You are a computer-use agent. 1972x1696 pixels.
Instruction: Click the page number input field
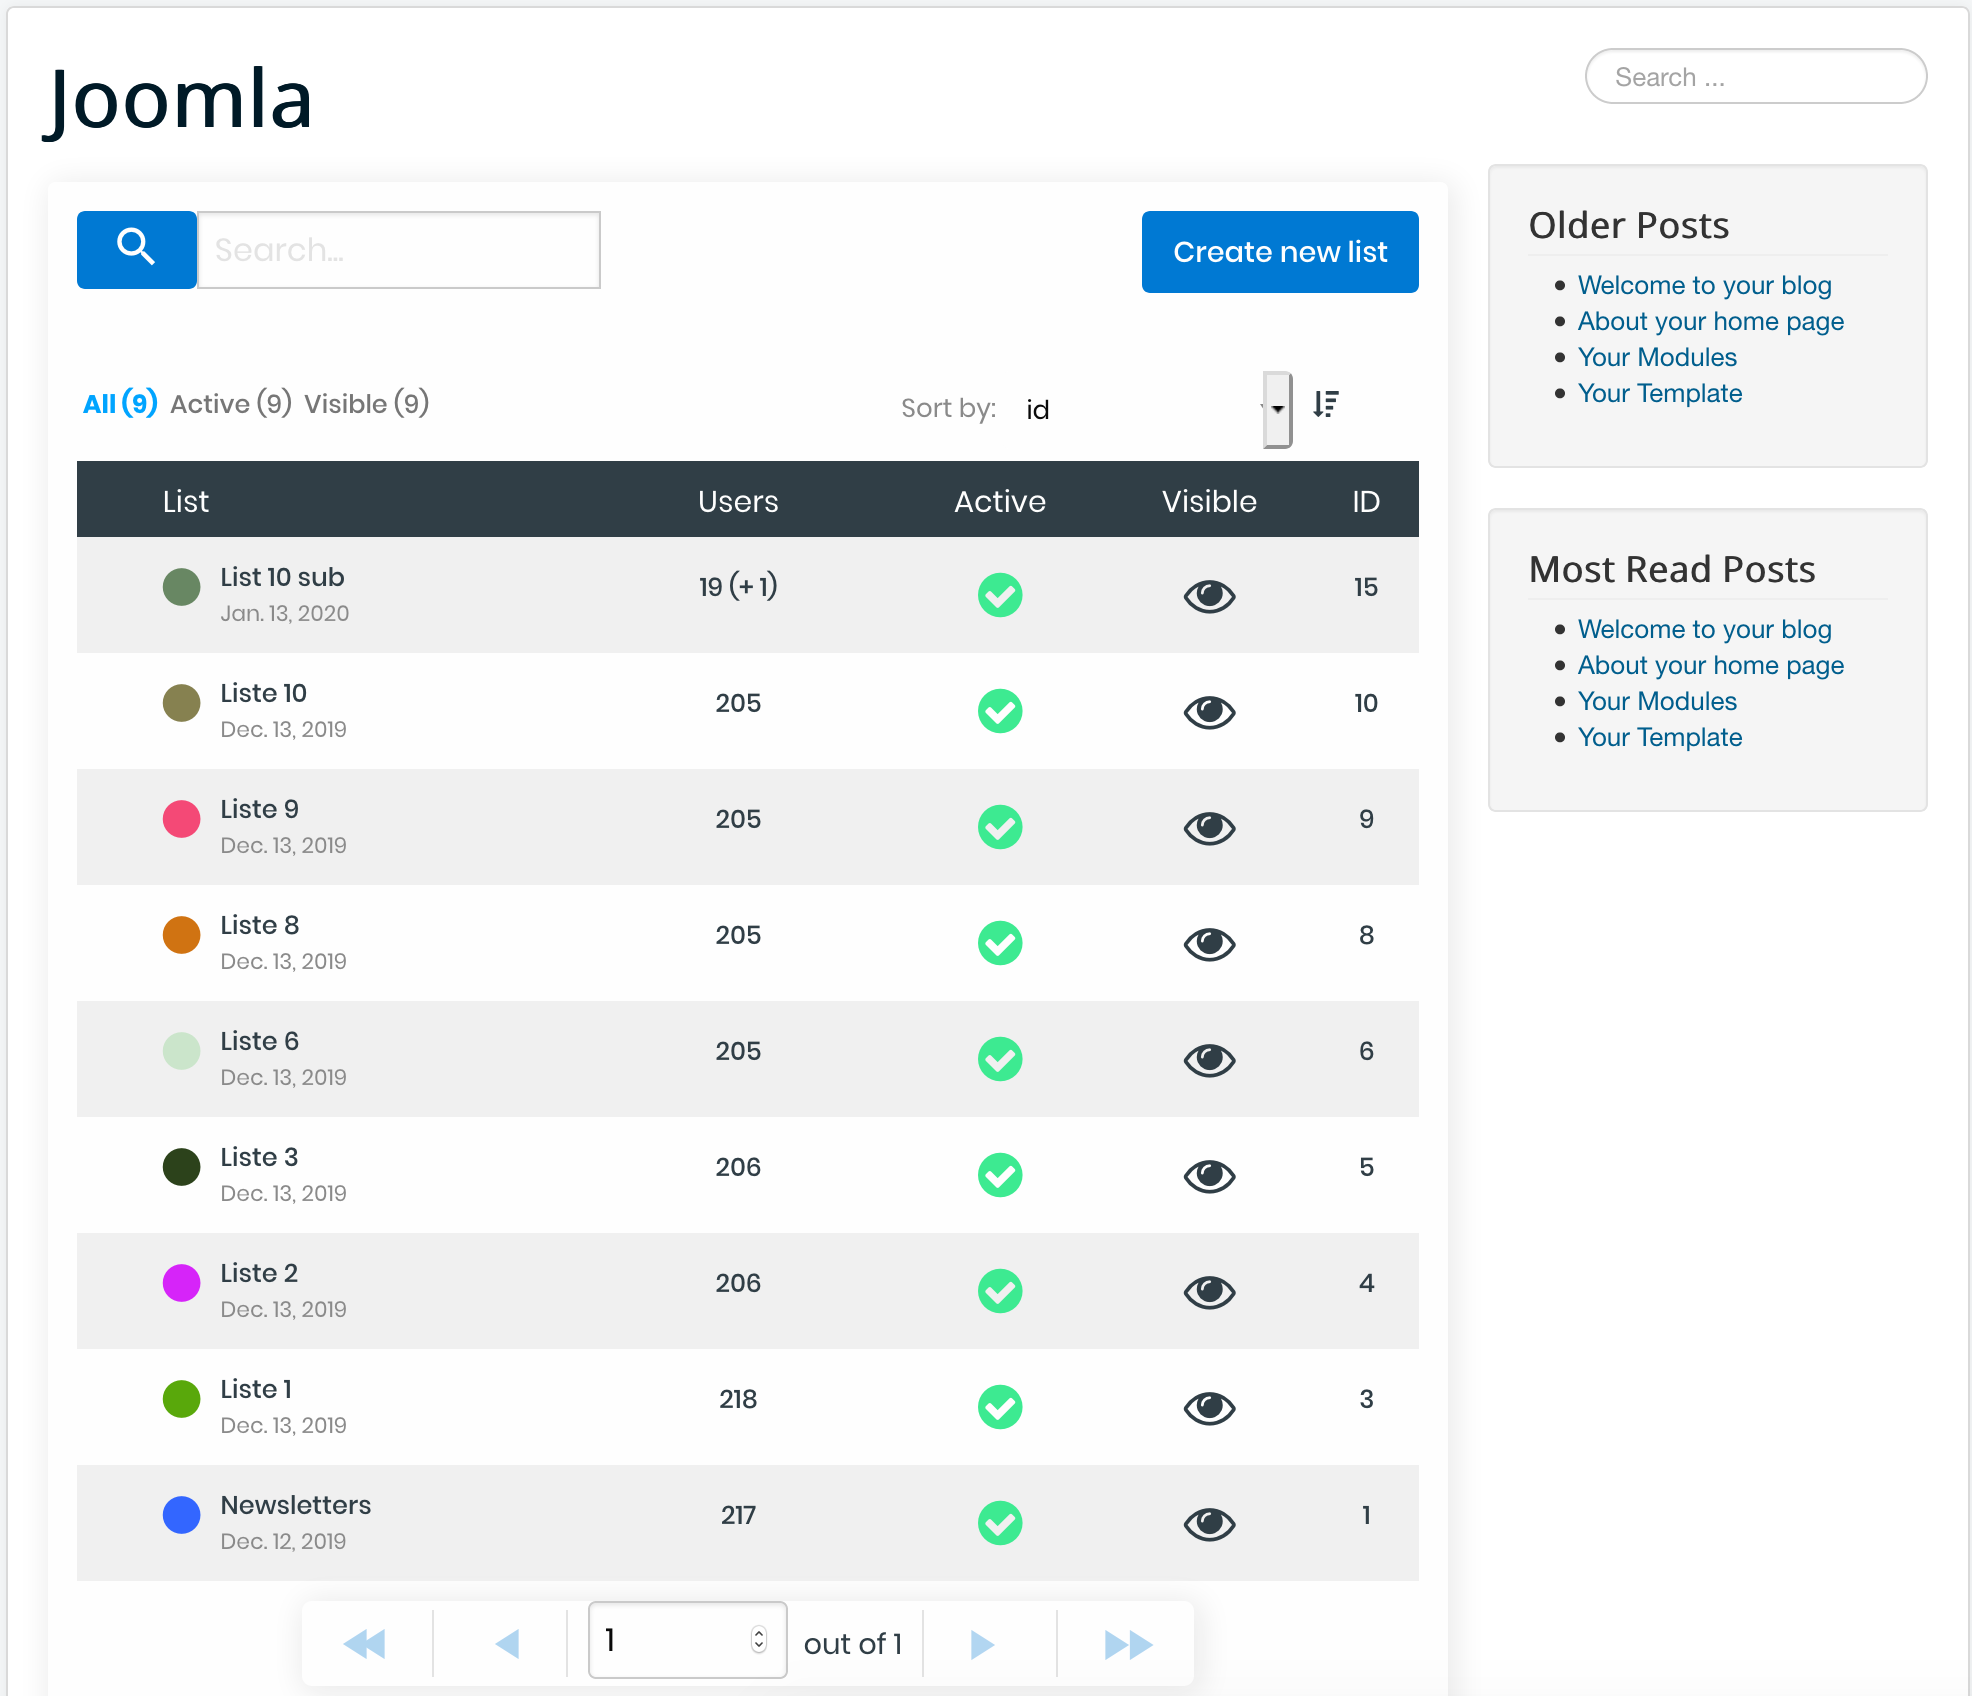[x=687, y=1640]
